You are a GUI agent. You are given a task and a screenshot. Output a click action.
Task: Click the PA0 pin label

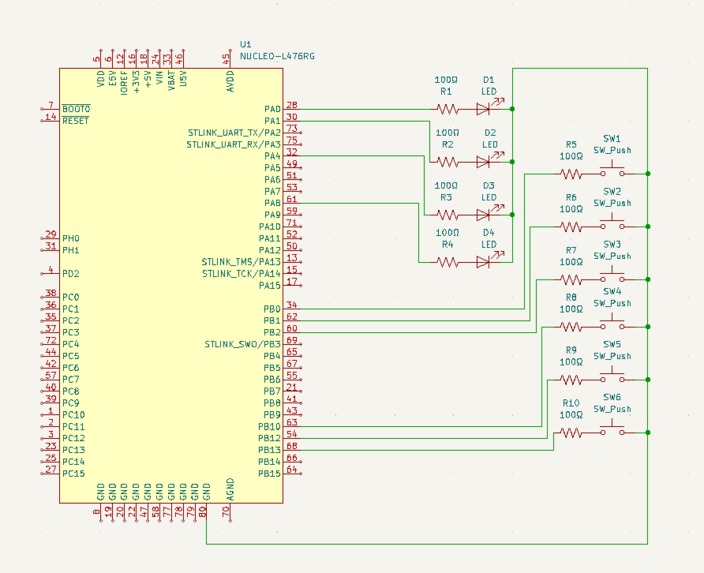pos(273,109)
